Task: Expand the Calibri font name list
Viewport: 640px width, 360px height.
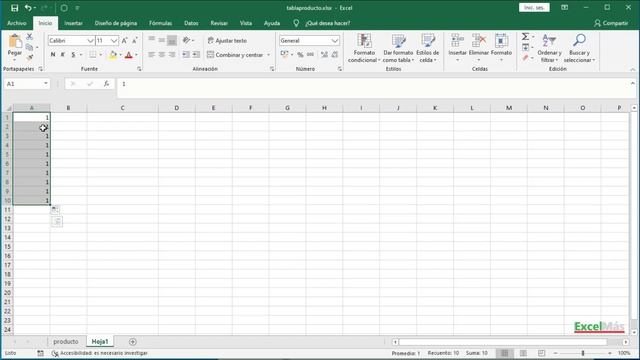Action: (90, 40)
